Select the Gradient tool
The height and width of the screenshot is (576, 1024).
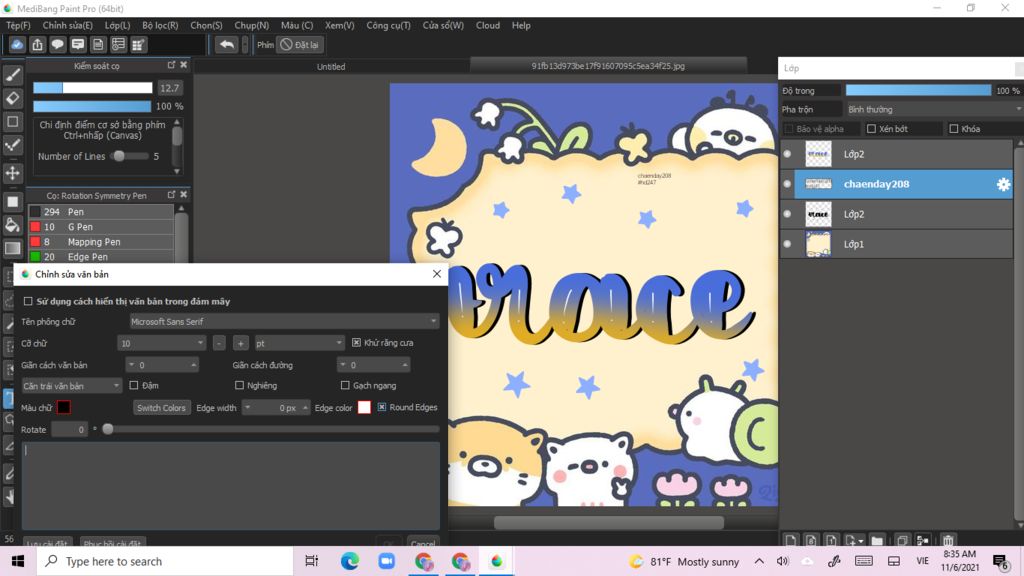12,248
